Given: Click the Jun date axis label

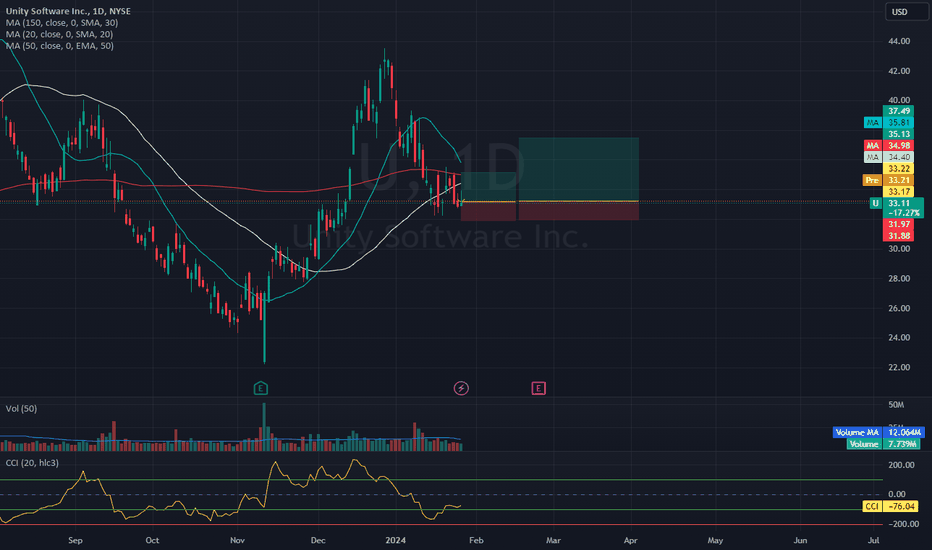Looking at the screenshot, I should 801,540.
